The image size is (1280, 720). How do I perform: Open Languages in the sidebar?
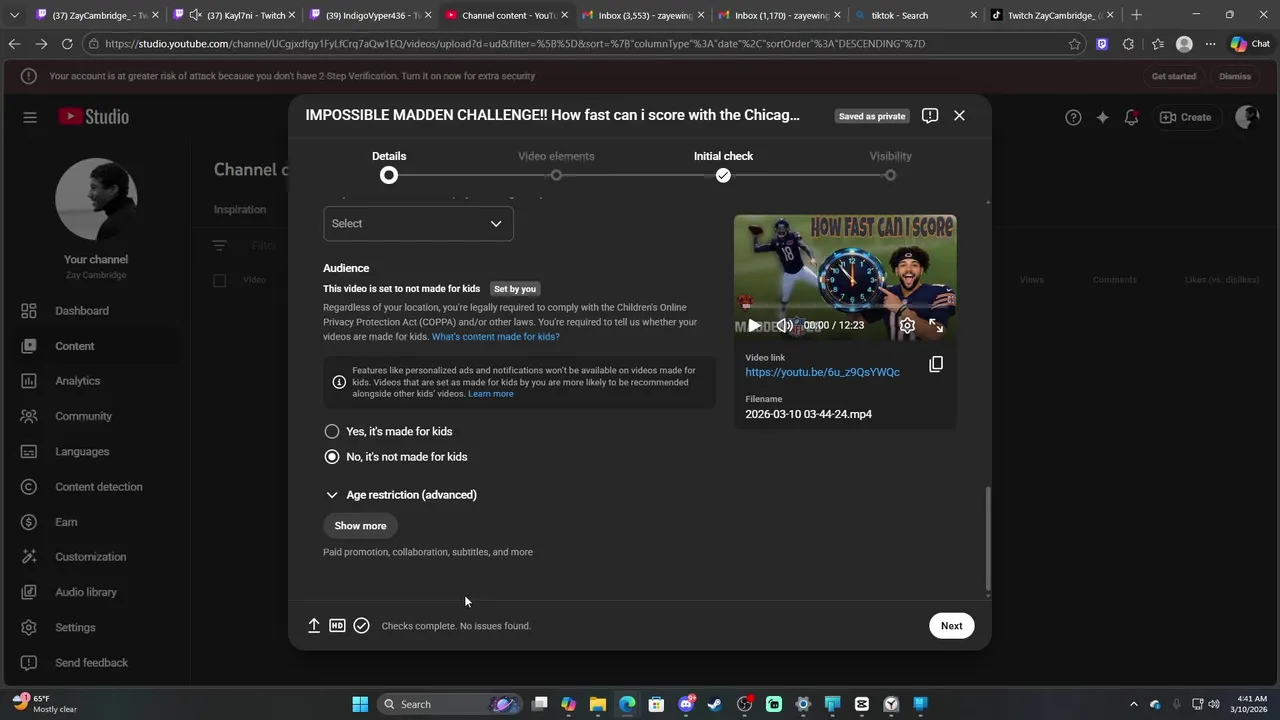[x=82, y=452]
